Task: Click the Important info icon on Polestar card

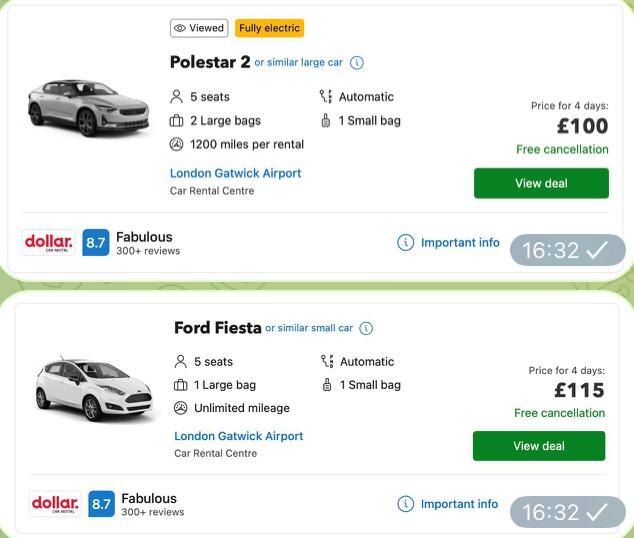Action: pyautogui.click(x=405, y=242)
